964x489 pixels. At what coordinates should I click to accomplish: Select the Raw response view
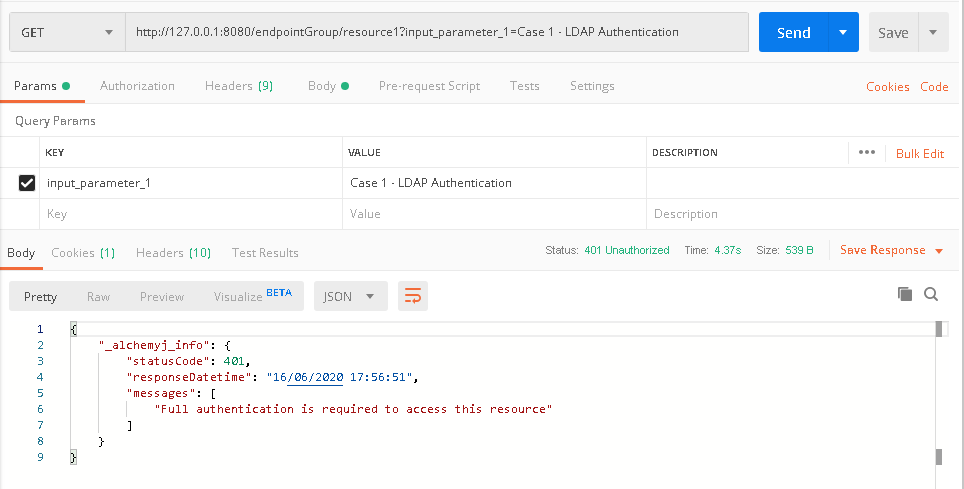click(98, 296)
